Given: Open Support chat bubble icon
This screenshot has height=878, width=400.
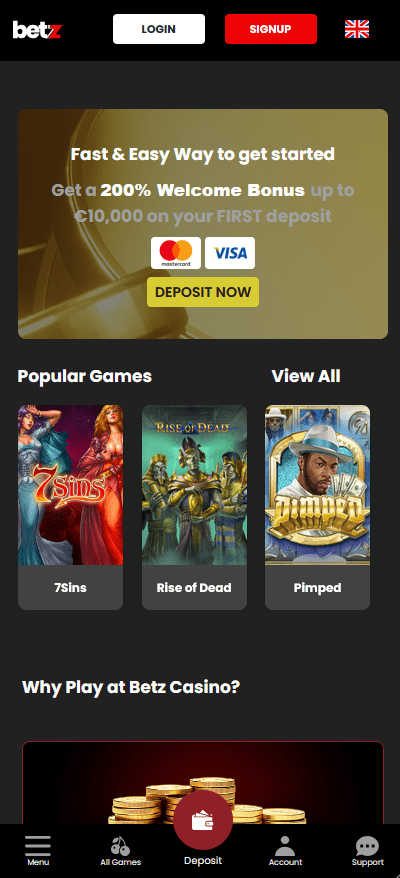Looking at the screenshot, I should (368, 846).
